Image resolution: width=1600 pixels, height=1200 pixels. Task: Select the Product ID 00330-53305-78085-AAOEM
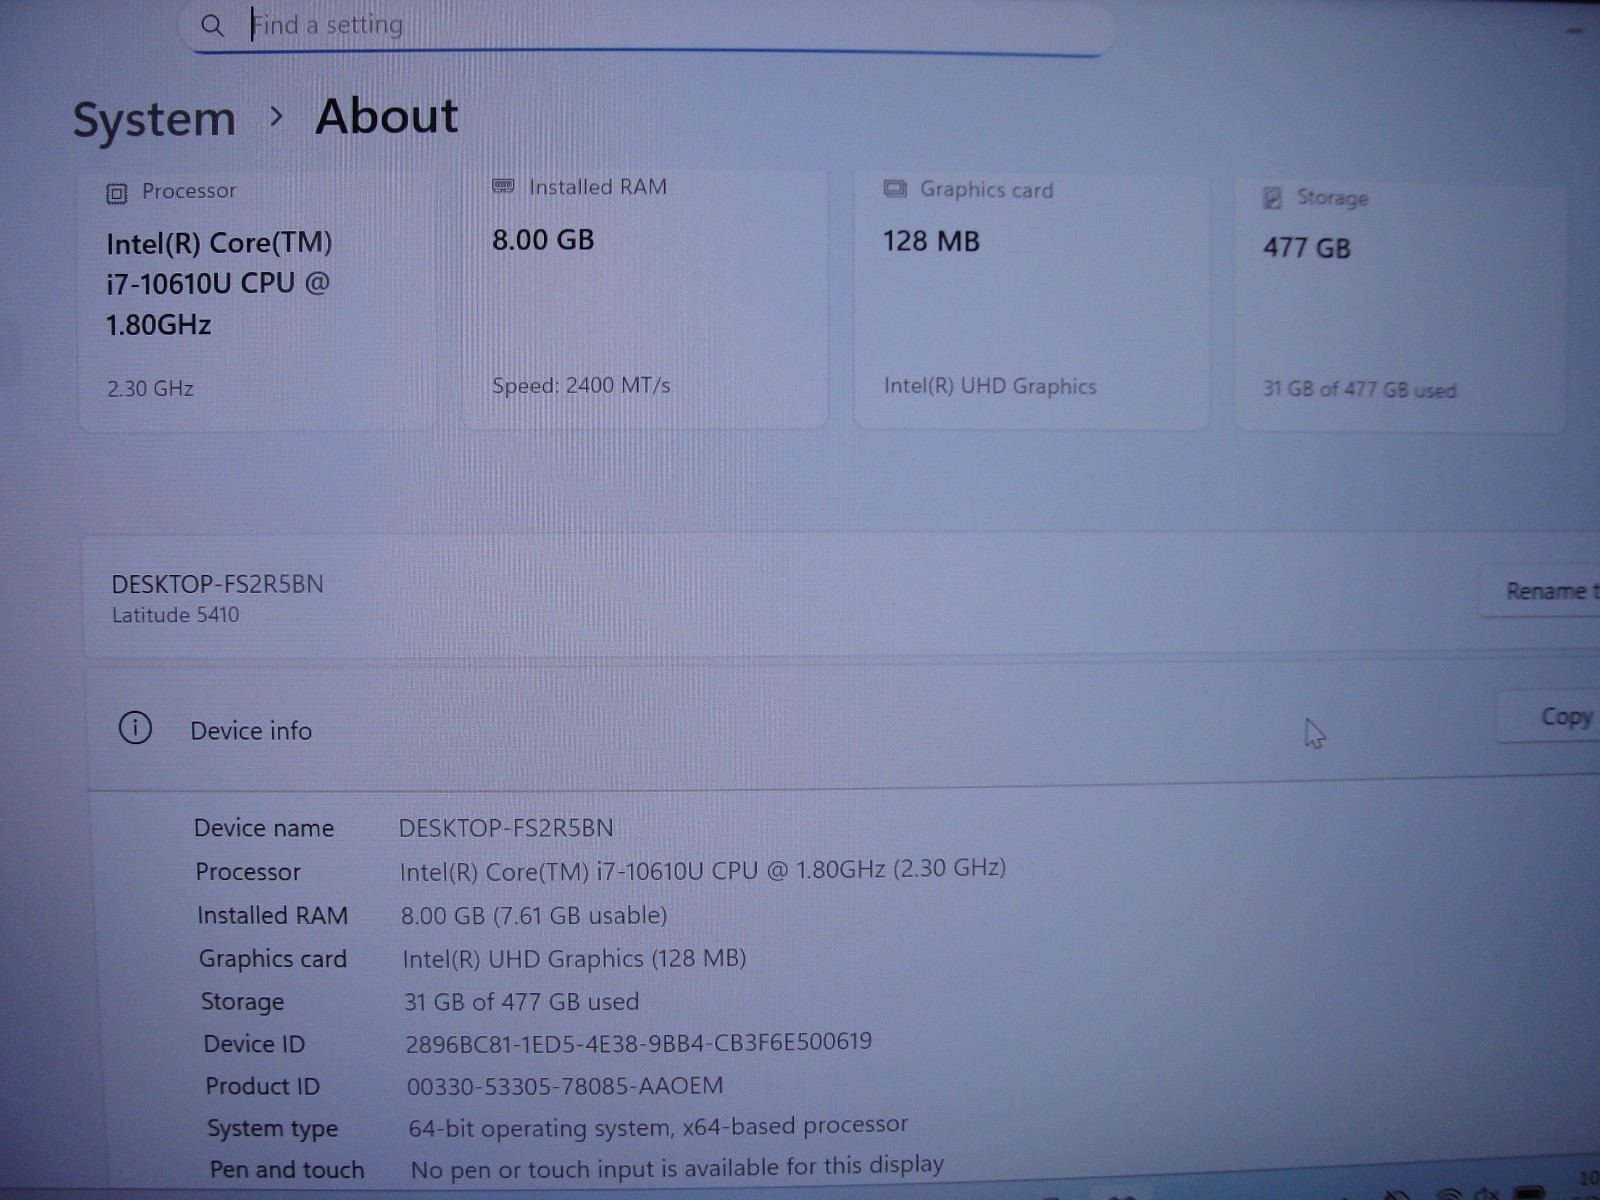[x=565, y=1086]
